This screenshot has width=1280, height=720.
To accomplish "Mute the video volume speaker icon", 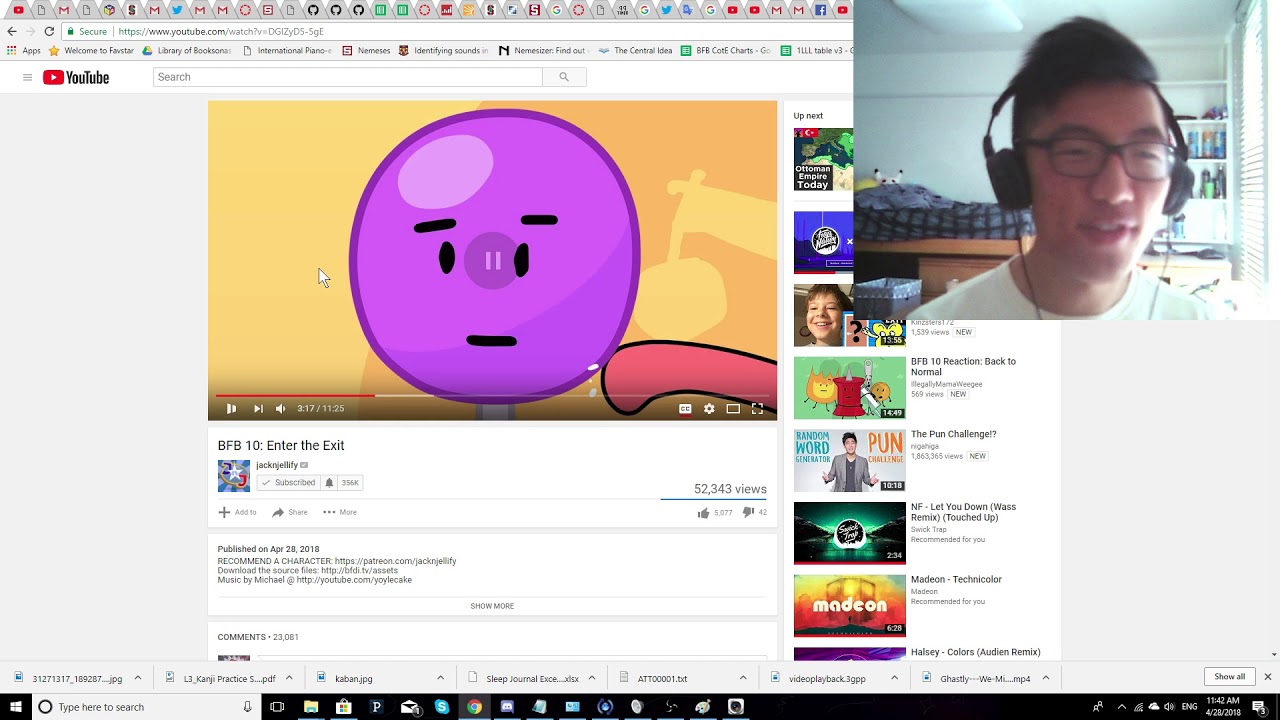I will [281, 408].
